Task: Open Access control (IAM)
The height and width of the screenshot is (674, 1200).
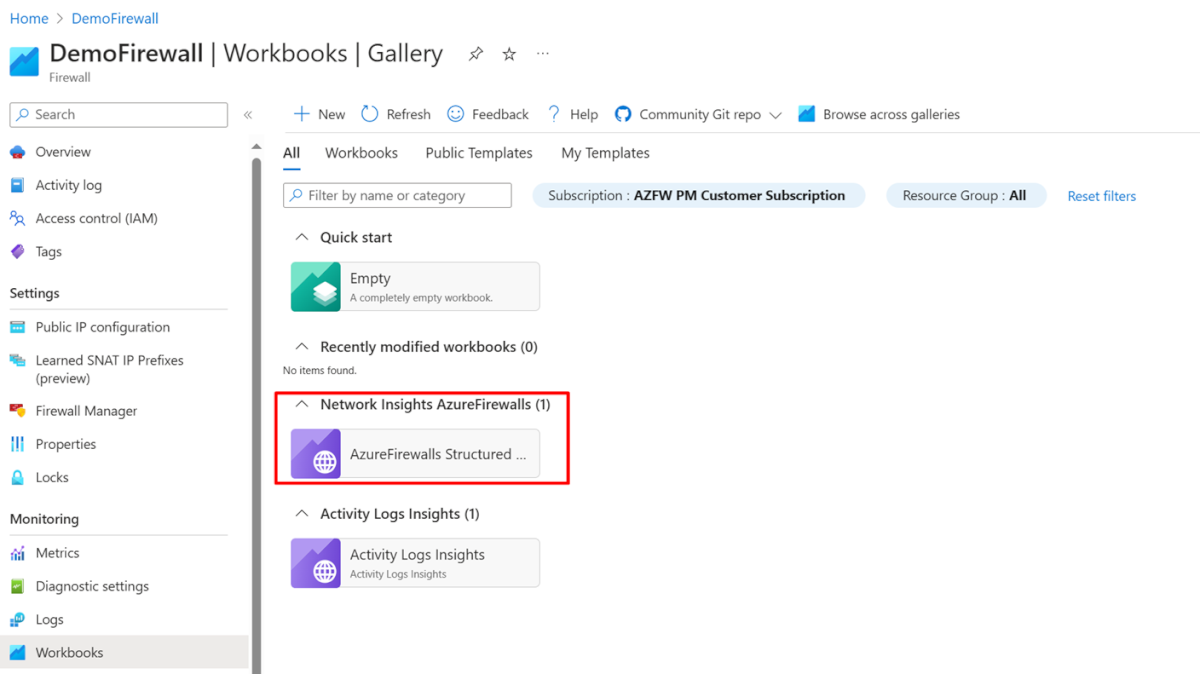Action: pyautogui.click(x=96, y=218)
